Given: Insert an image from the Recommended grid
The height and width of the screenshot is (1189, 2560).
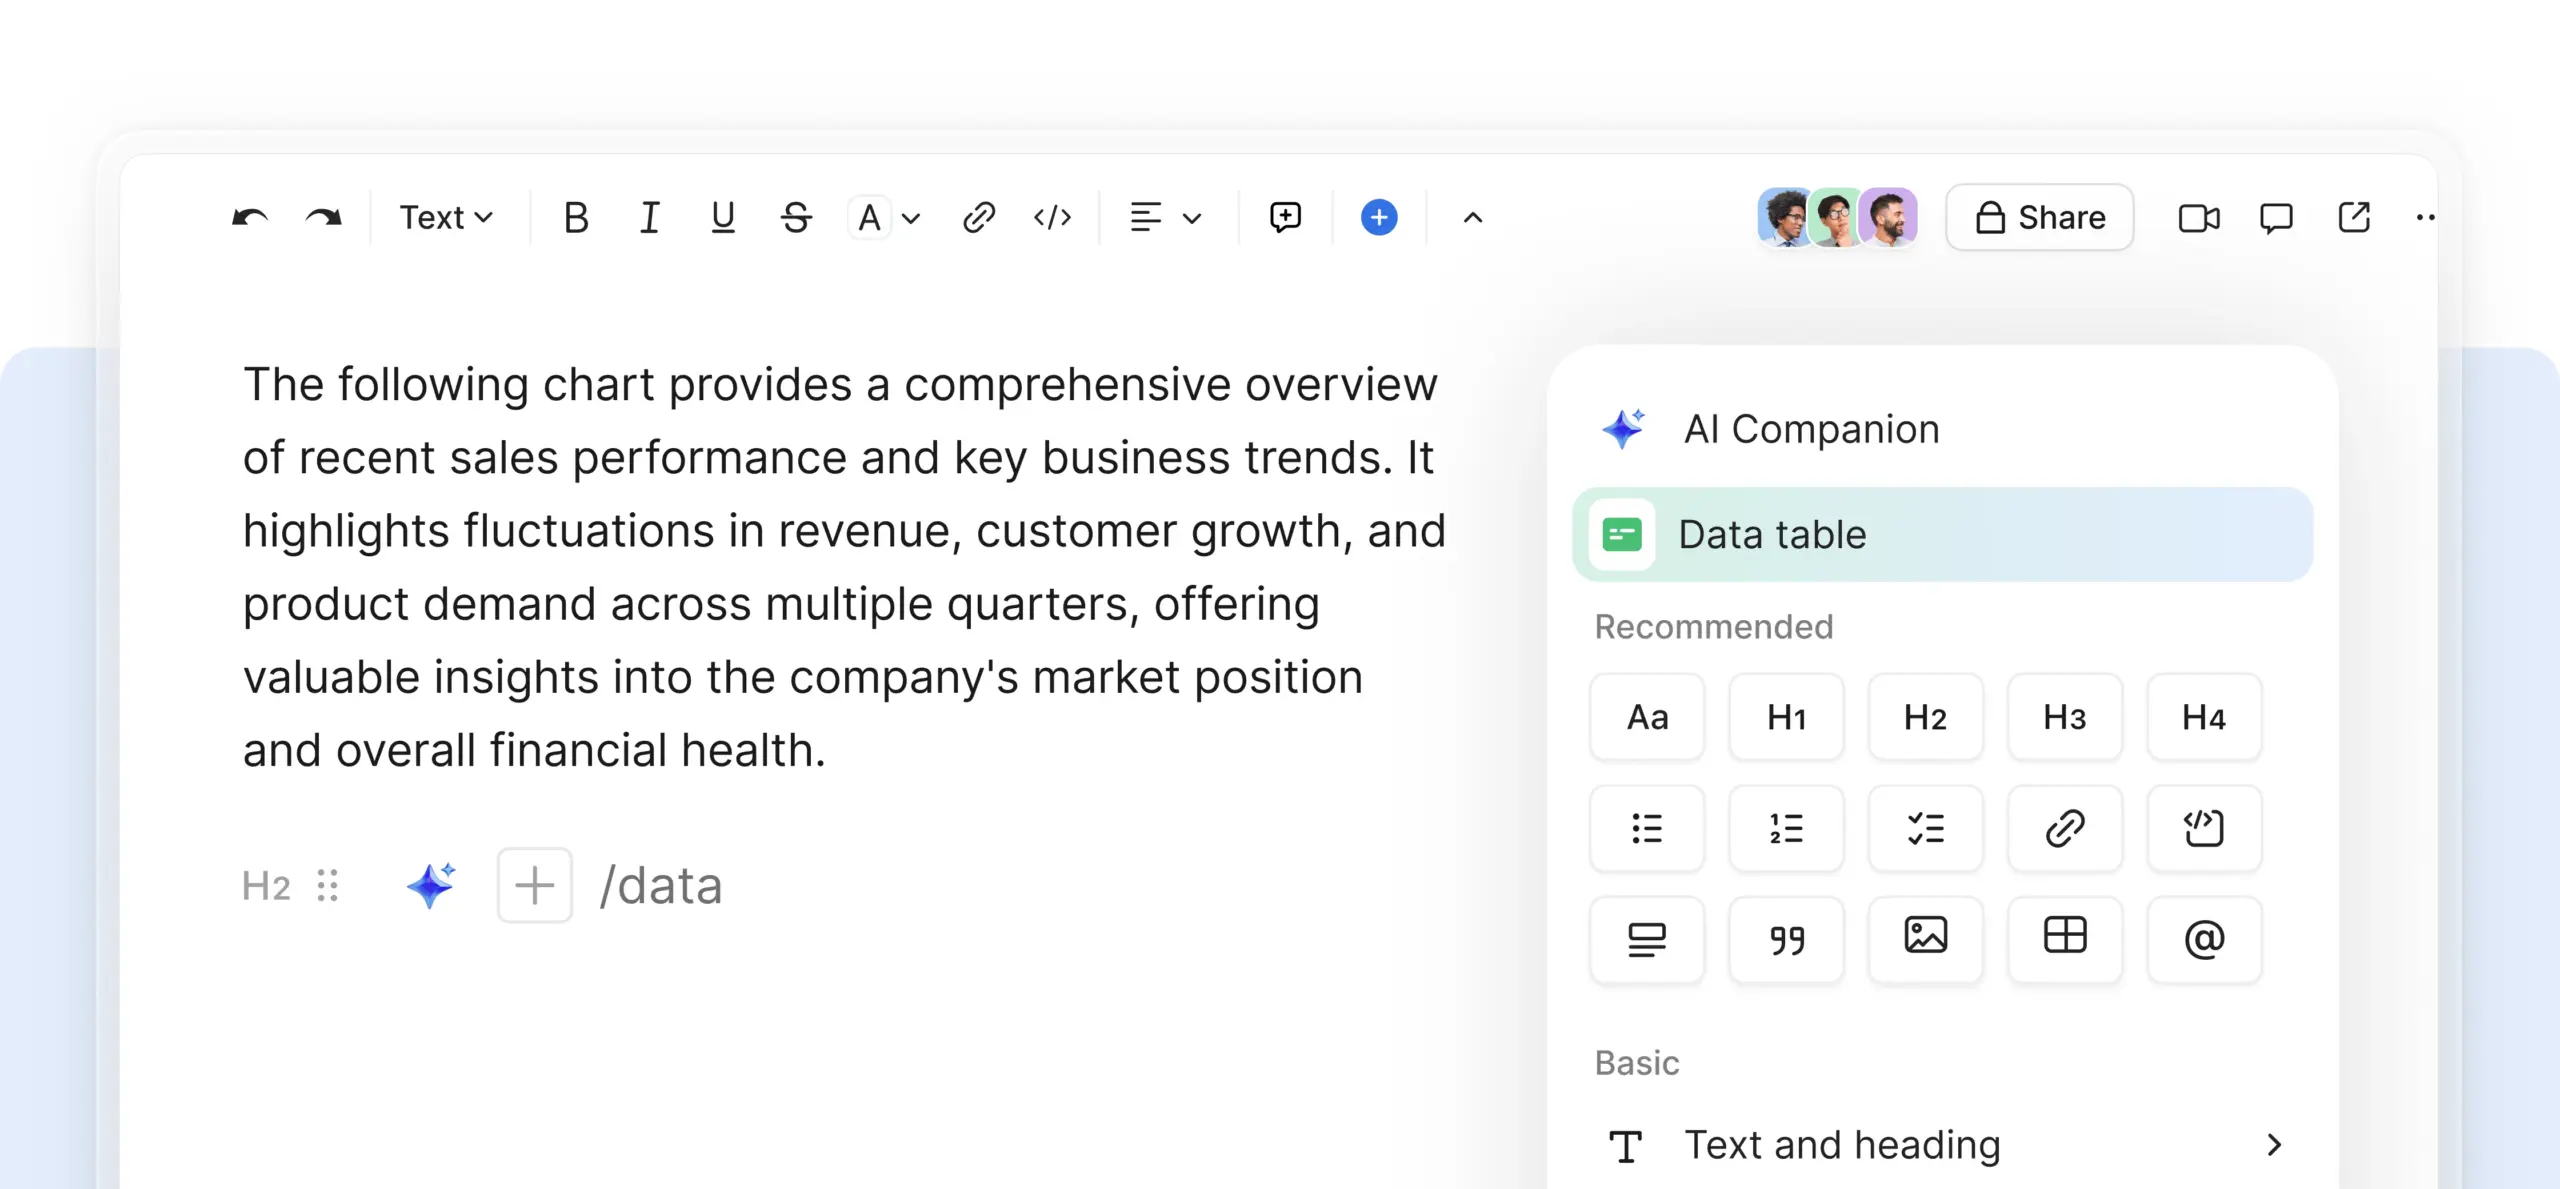Looking at the screenshot, I should tap(1925, 938).
